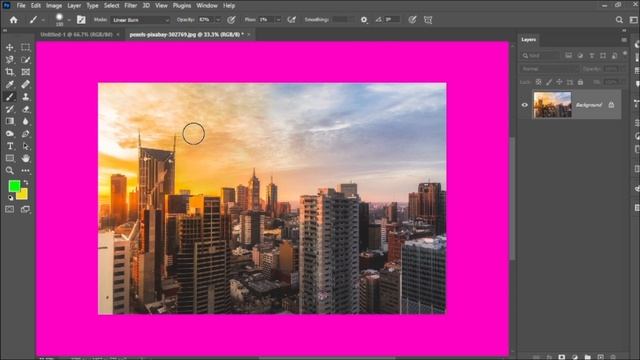Select the Brush tool in toolbar
640x360 pixels.
9,97
